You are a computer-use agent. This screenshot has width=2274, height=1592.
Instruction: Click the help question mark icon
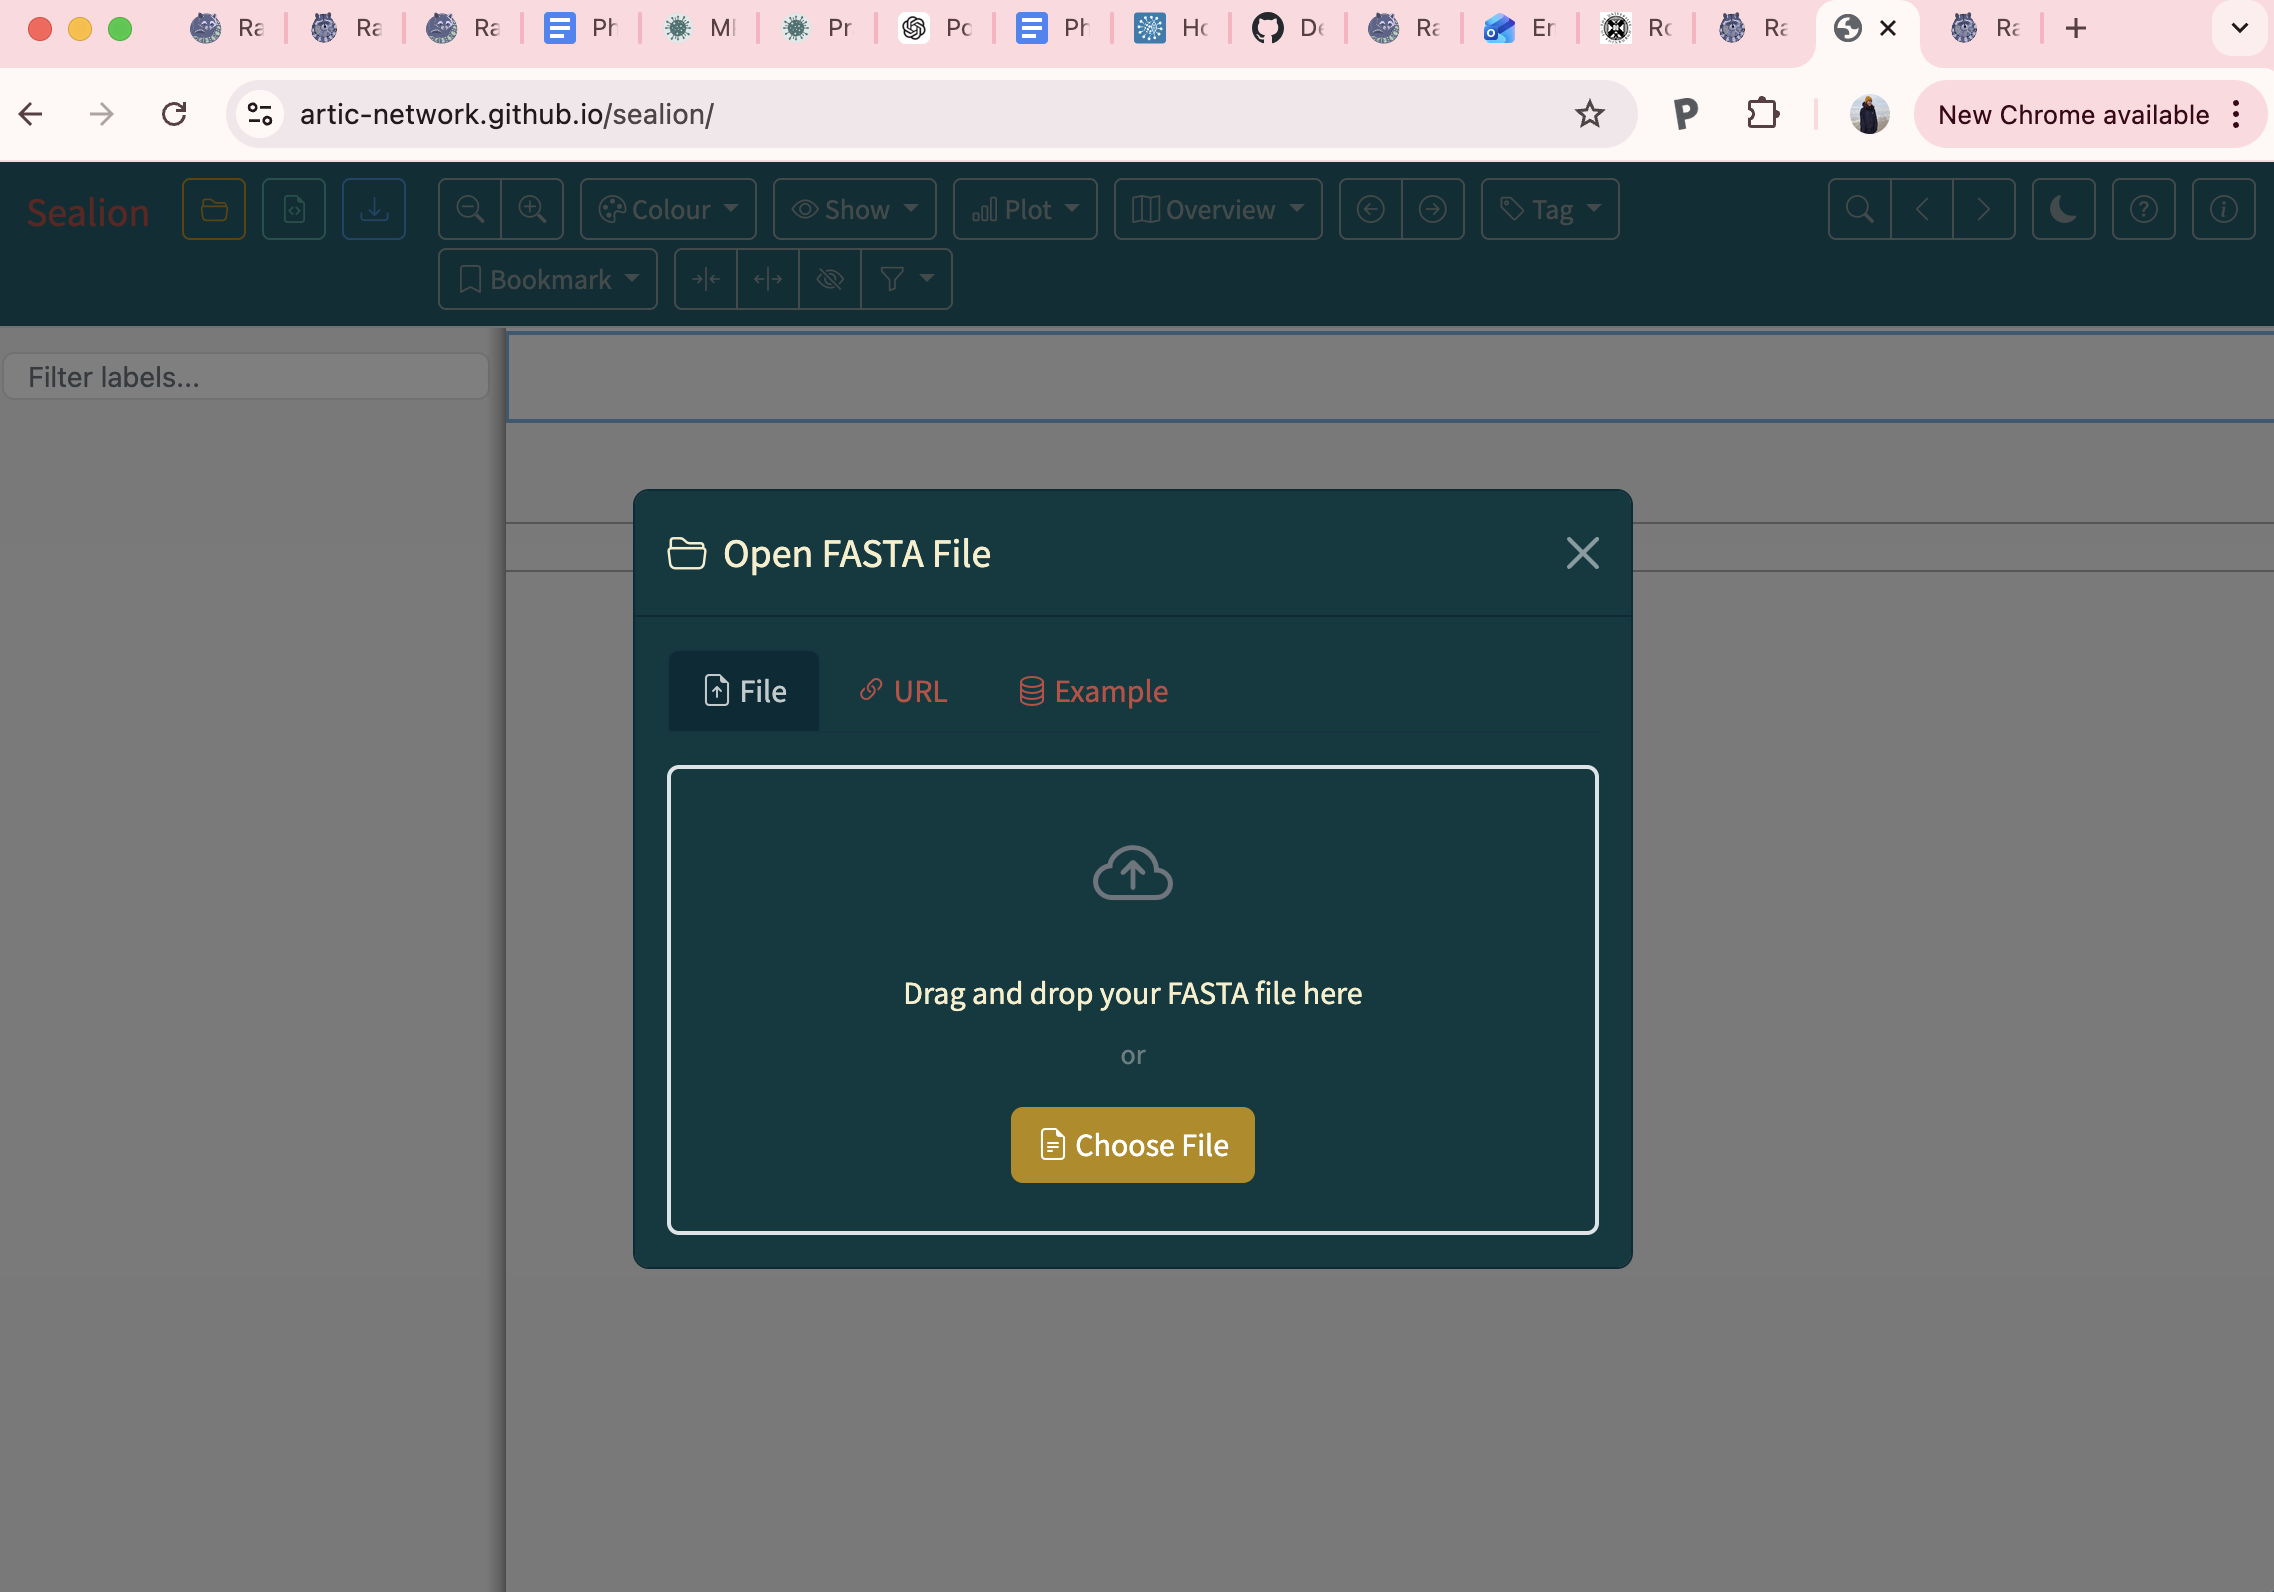click(2143, 209)
